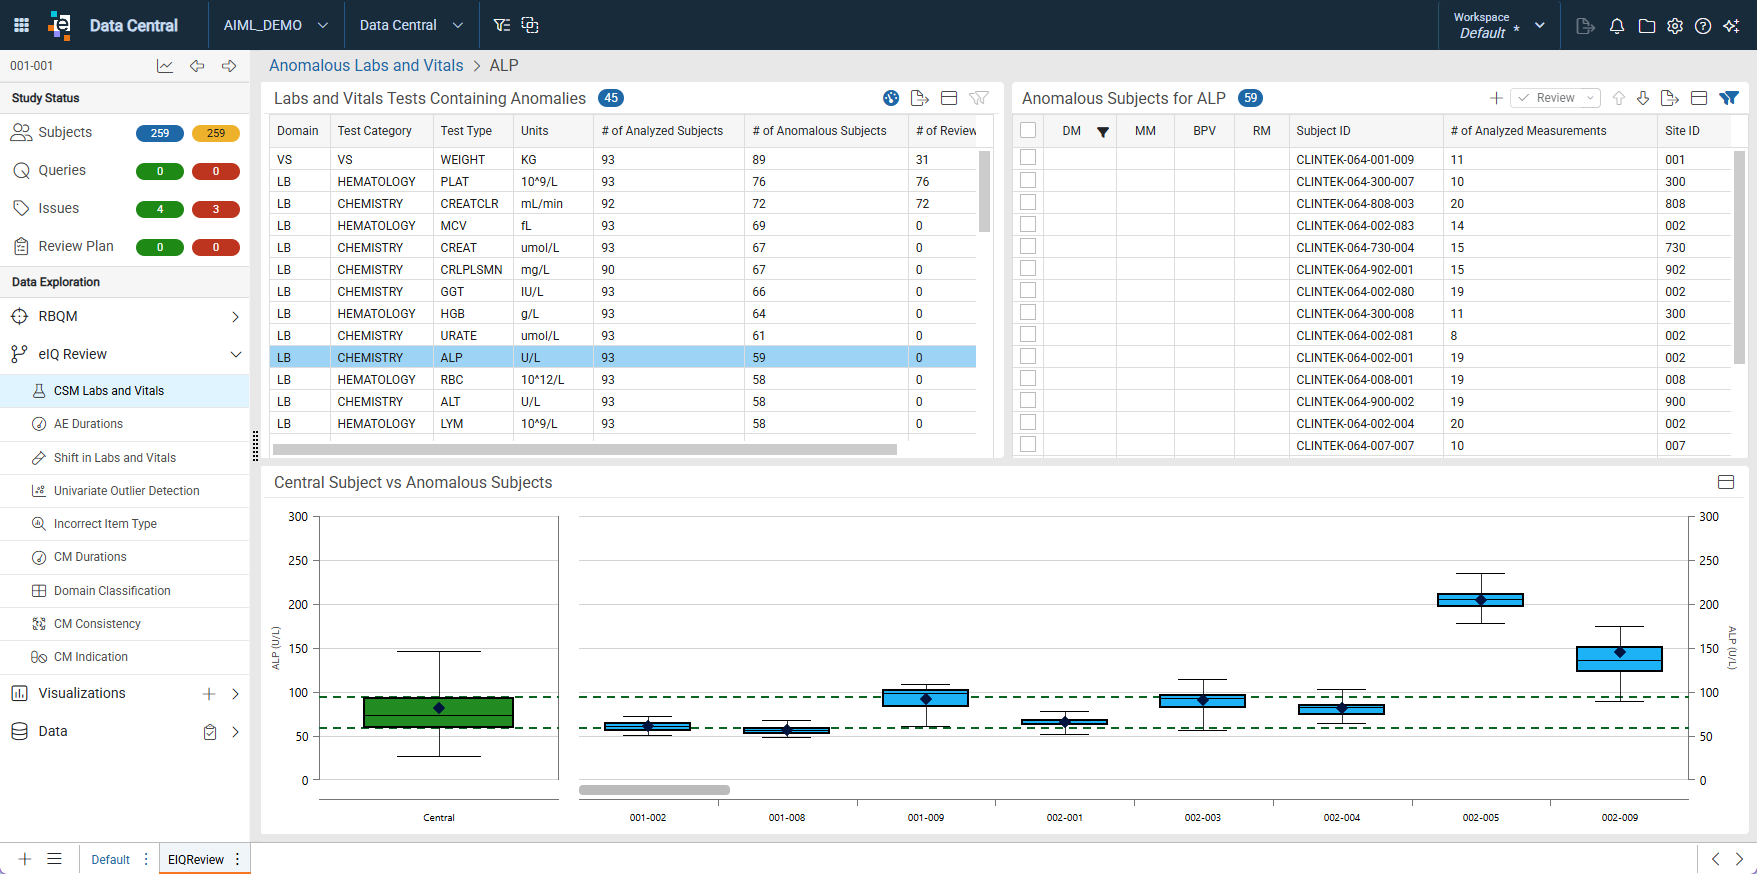
Task: Select AE Durations in the sidebar
Action: (88, 424)
